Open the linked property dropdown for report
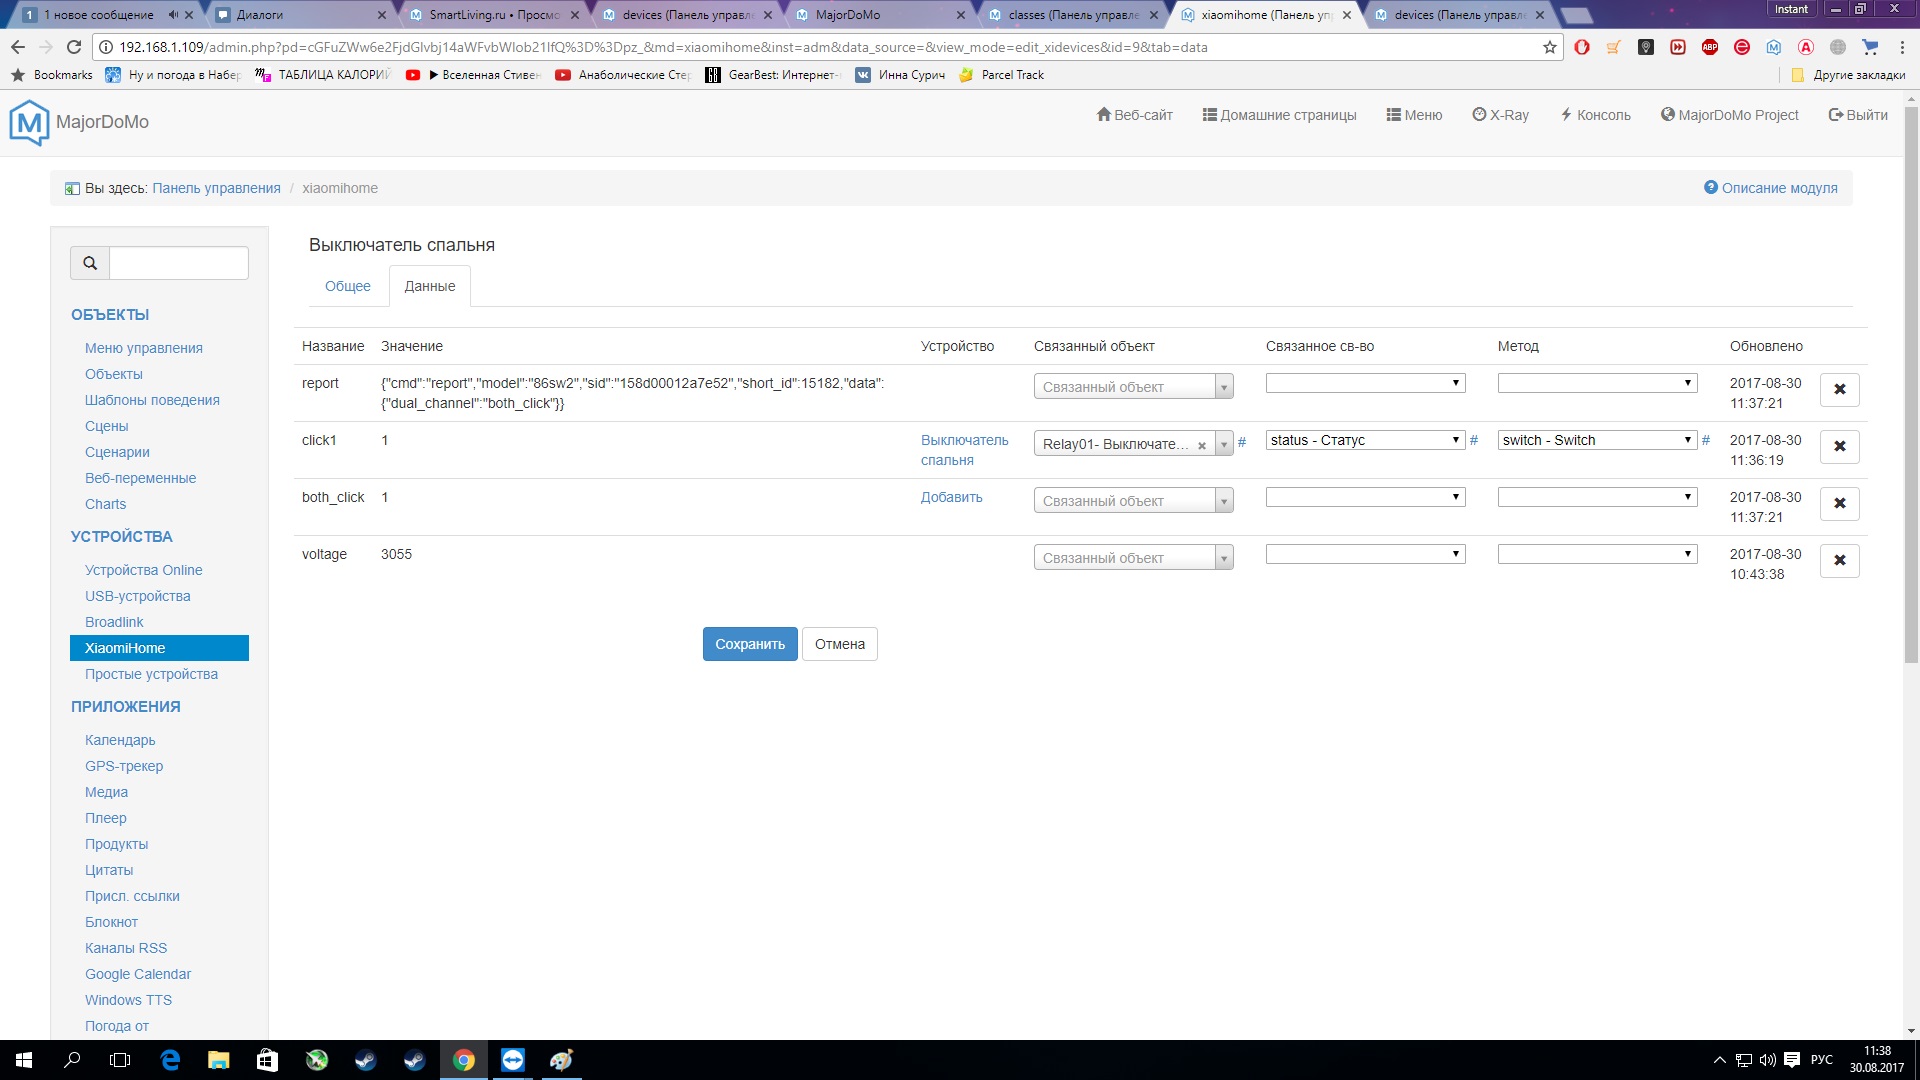This screenshot has height=1080, width=1920. coord(1365,383)
